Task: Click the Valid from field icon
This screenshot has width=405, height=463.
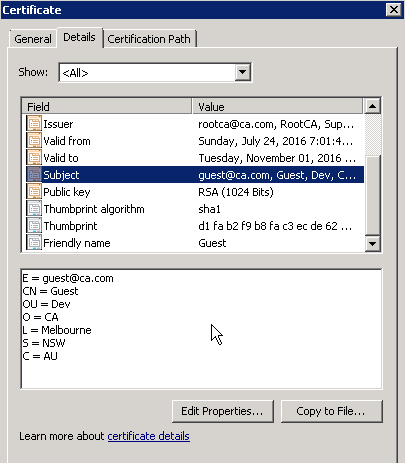Action: click(34, 141)
